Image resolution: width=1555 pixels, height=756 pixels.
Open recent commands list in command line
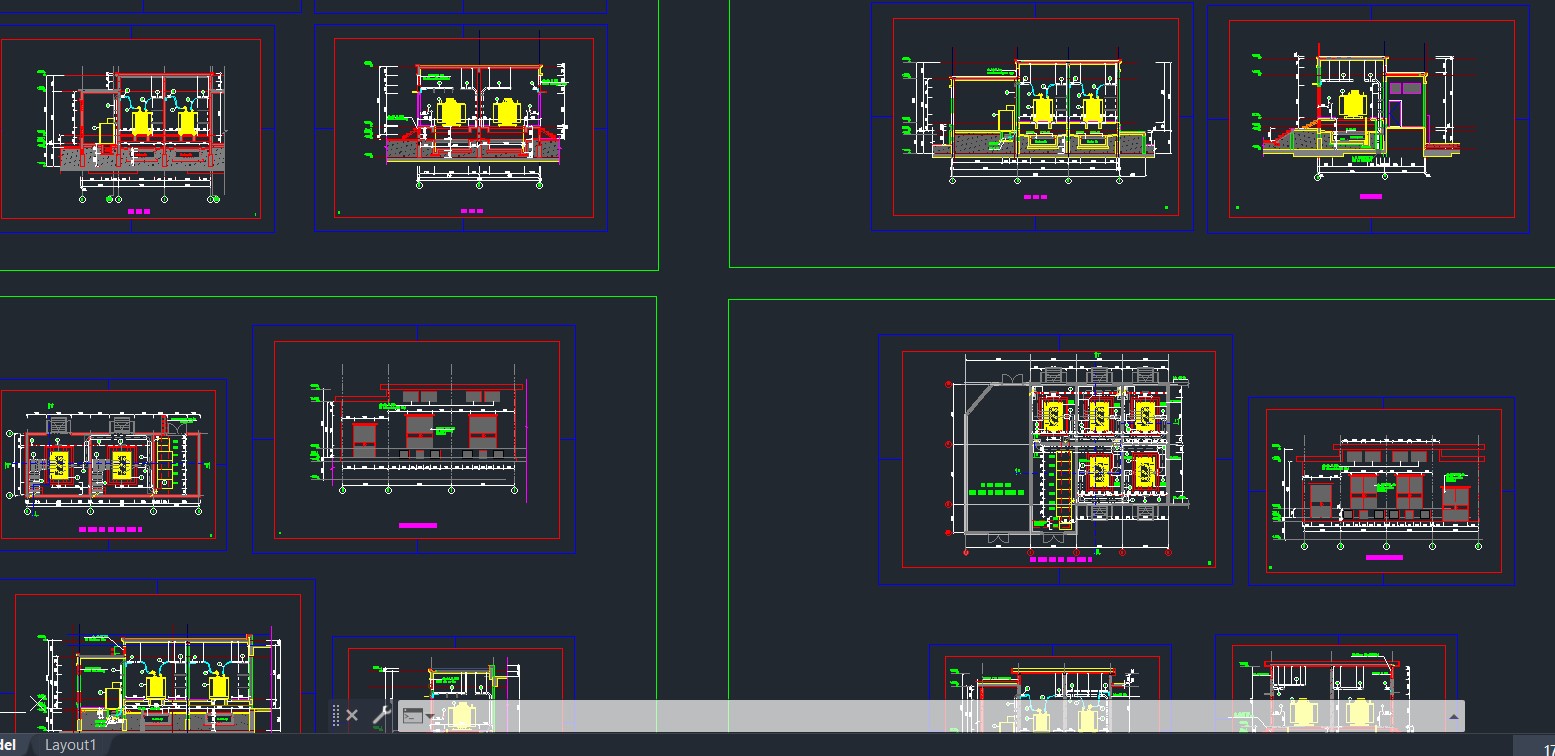pyautogui.click(x=418, y=716)
